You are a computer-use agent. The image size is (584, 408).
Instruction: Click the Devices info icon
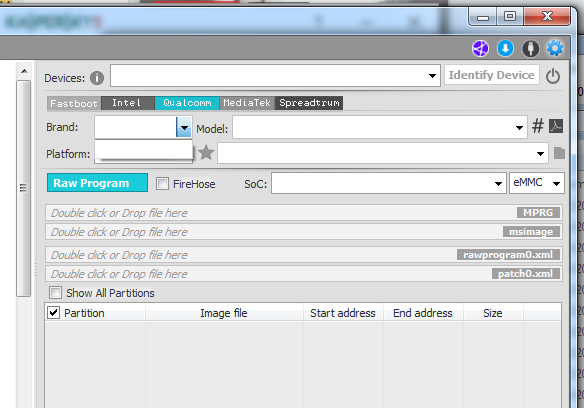coord(97,78)
